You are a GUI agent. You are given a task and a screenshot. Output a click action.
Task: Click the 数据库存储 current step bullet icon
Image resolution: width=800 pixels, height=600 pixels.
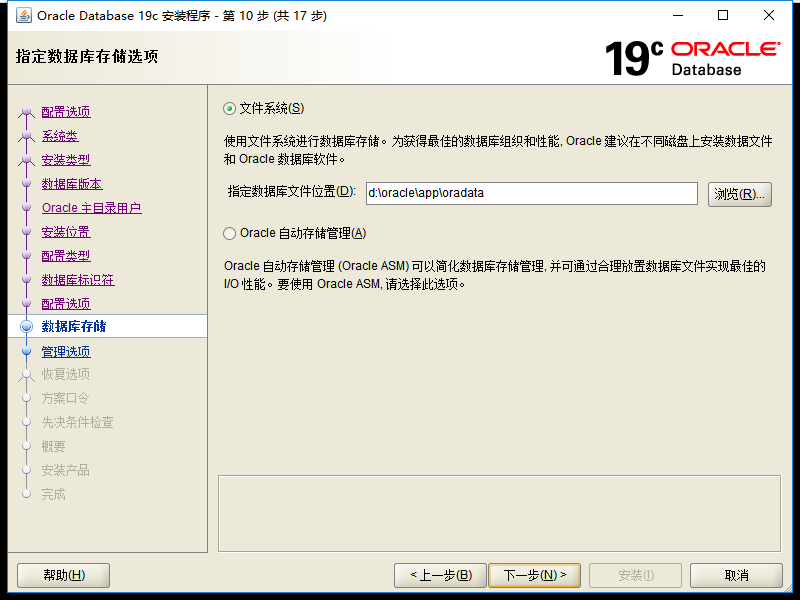click(26, 326)
